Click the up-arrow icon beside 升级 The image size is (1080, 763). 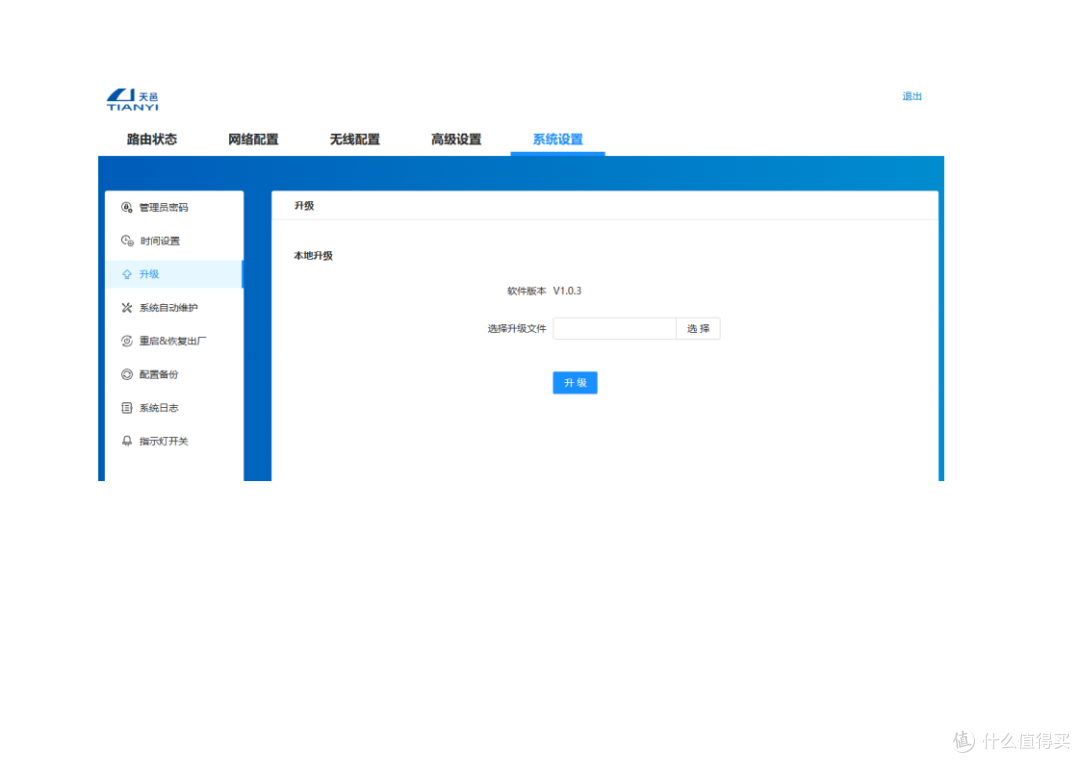pos(127,274)
